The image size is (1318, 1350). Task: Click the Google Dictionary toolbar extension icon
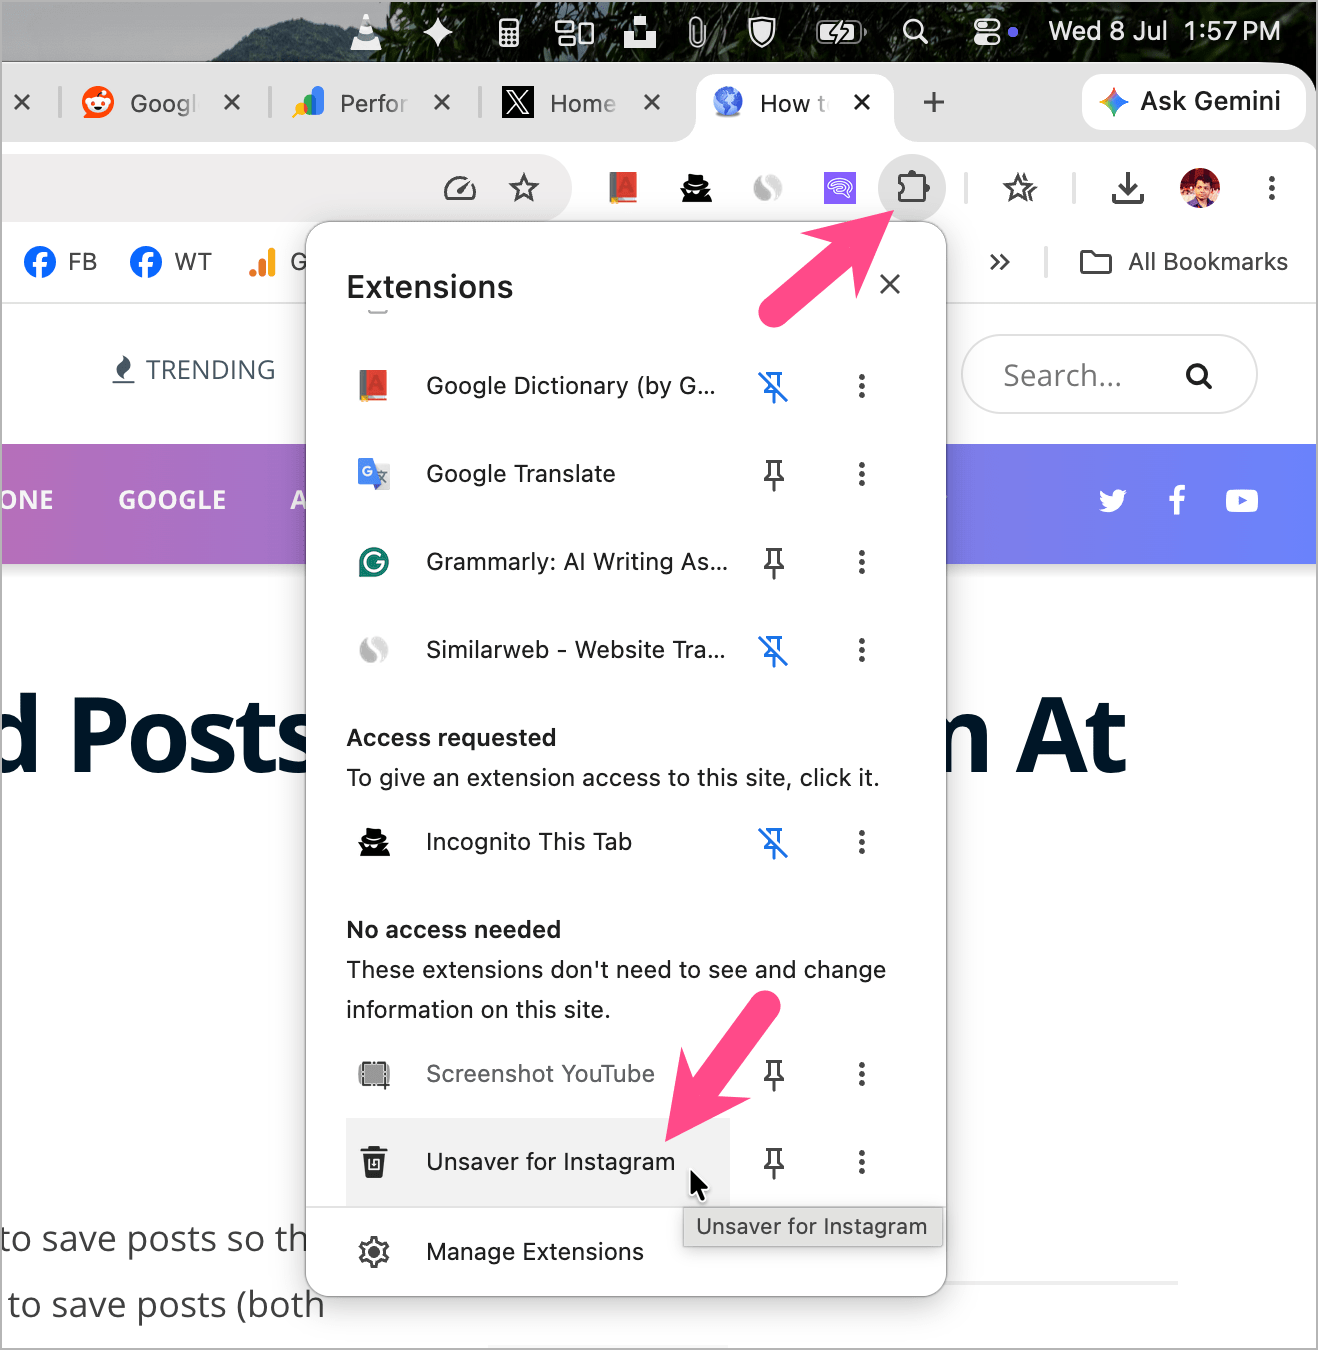point(623,187)
